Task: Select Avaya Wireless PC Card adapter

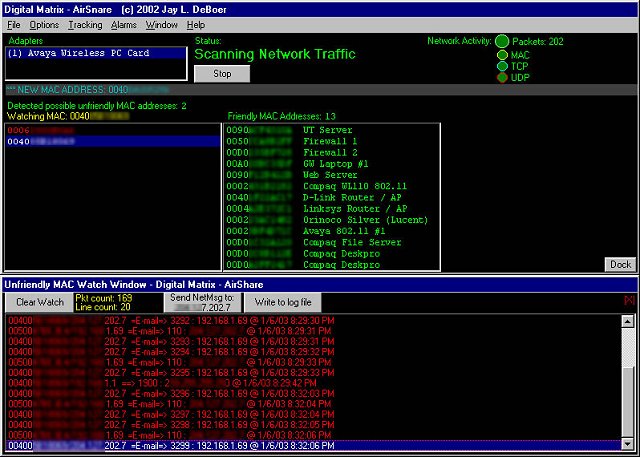Action: coord(96,53)
